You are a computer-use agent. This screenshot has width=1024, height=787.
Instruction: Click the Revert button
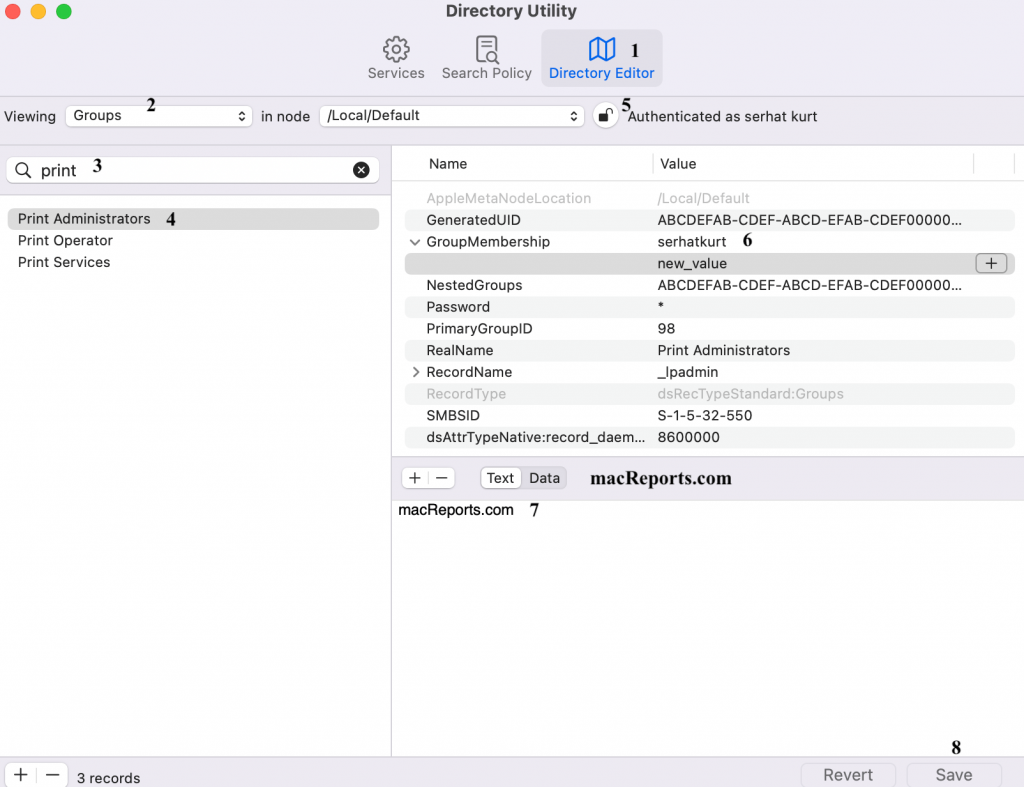pos(848,775)
